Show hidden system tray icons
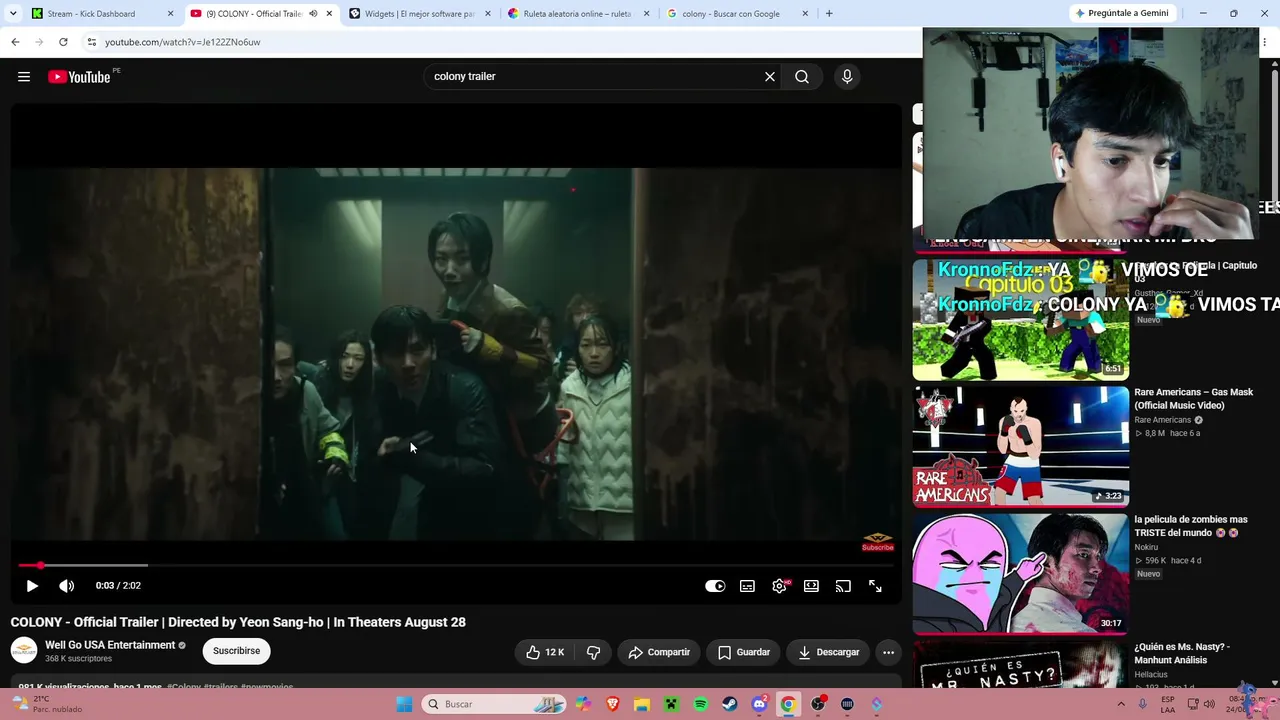This screenshot has width=1280, height=720. coord(1121,704)
